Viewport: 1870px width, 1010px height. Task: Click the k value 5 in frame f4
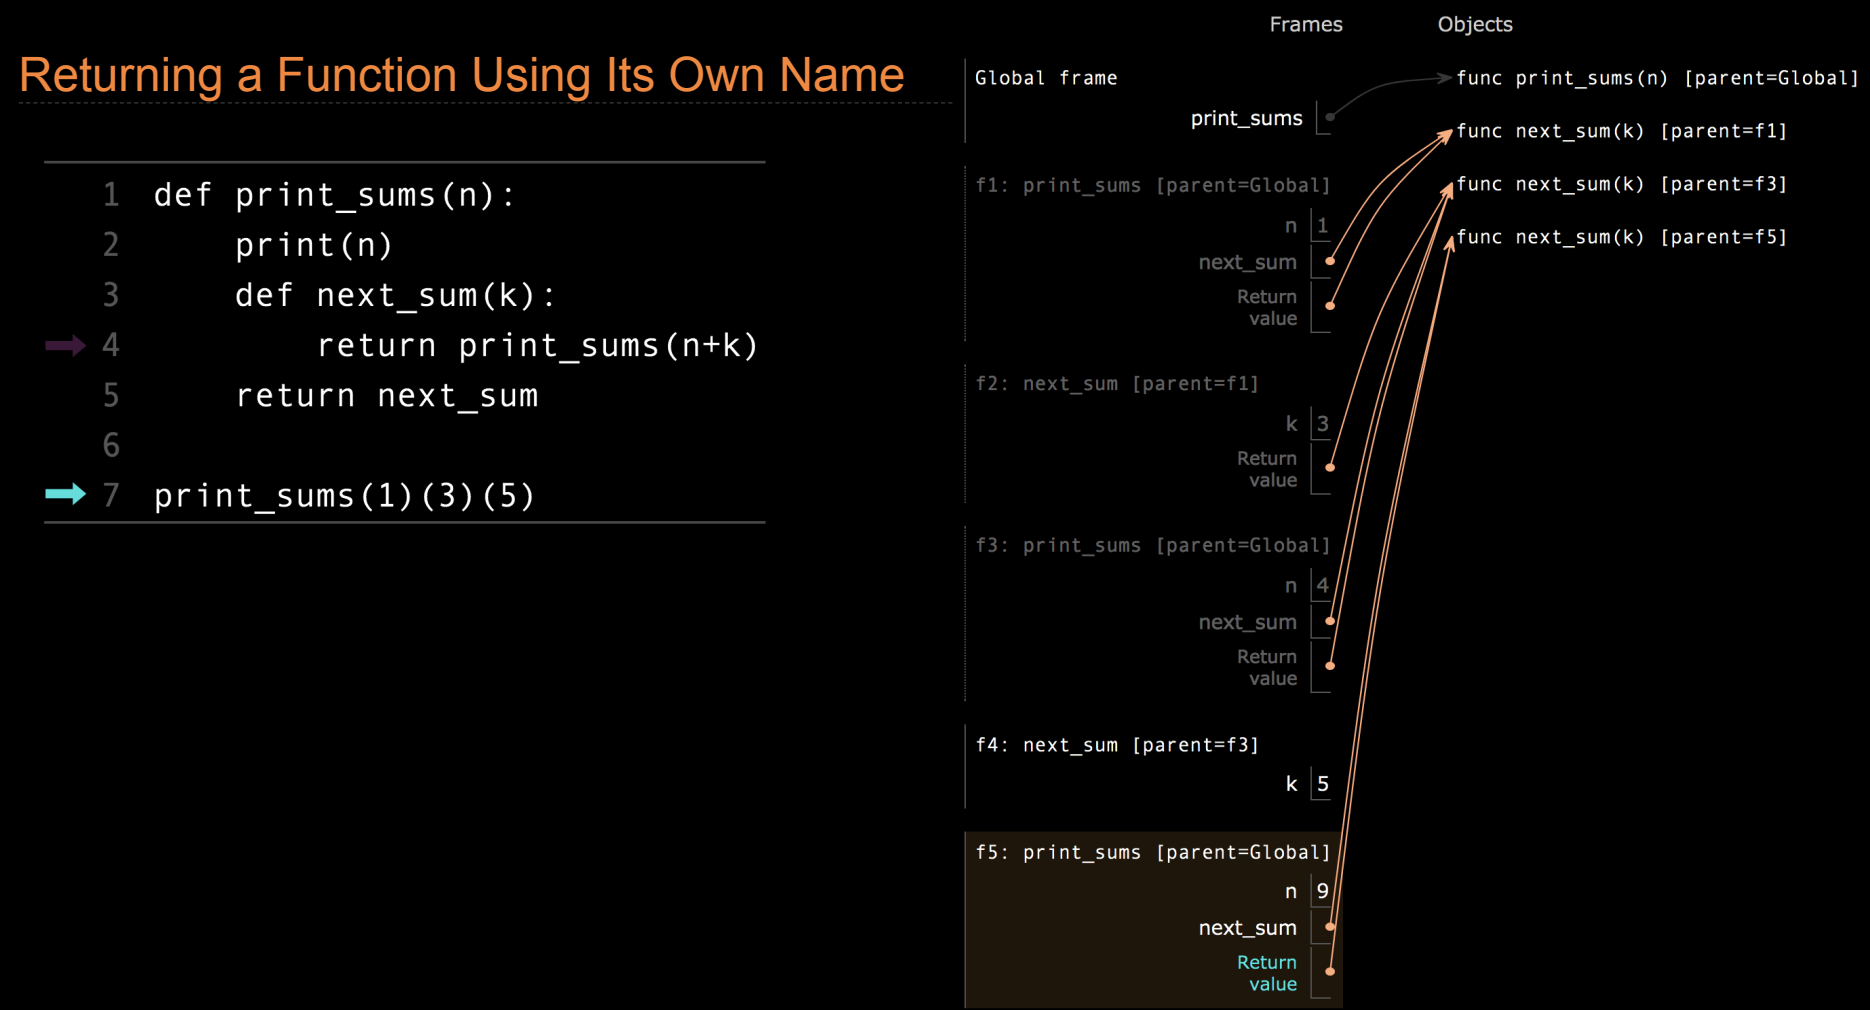pyautogui.click(x=1322, y=784)
